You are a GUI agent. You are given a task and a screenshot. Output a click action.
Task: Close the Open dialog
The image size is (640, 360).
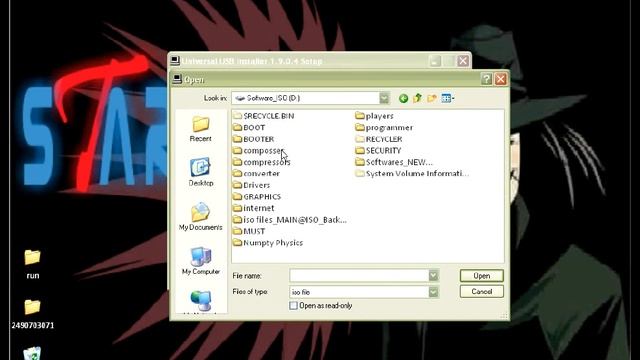501,79
